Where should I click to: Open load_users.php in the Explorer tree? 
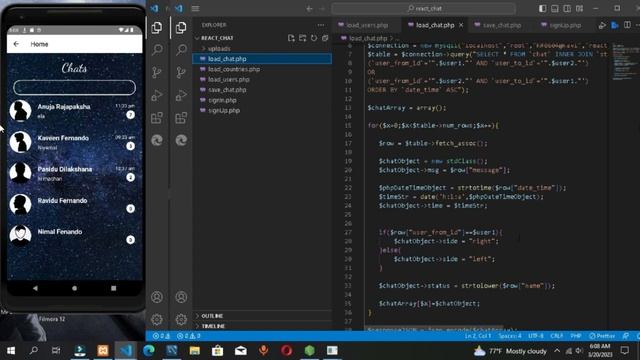[x=262, y=80]
